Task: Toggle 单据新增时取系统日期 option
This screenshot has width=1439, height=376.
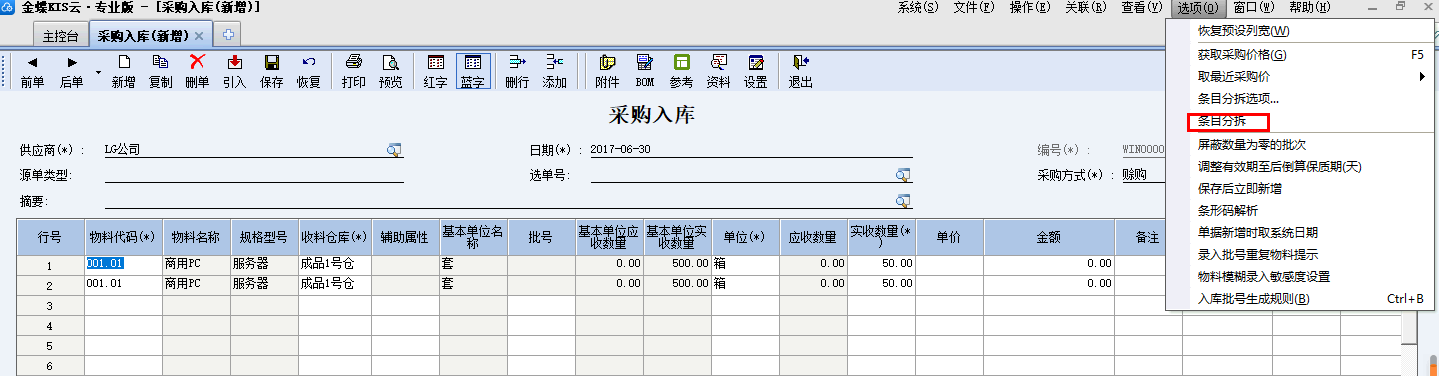Action: pyautogui.click(x=1301, y=233)
